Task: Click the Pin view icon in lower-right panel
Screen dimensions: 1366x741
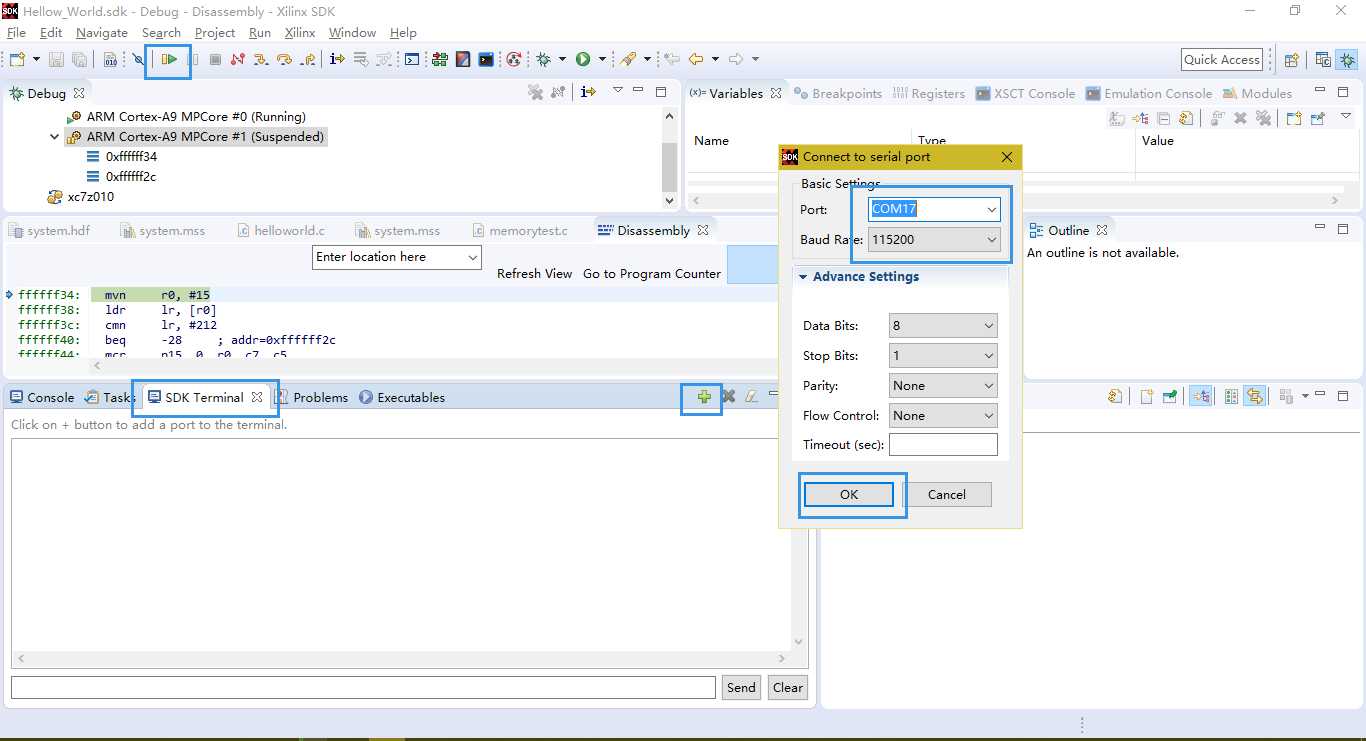Action: (x=1169, y=397)
